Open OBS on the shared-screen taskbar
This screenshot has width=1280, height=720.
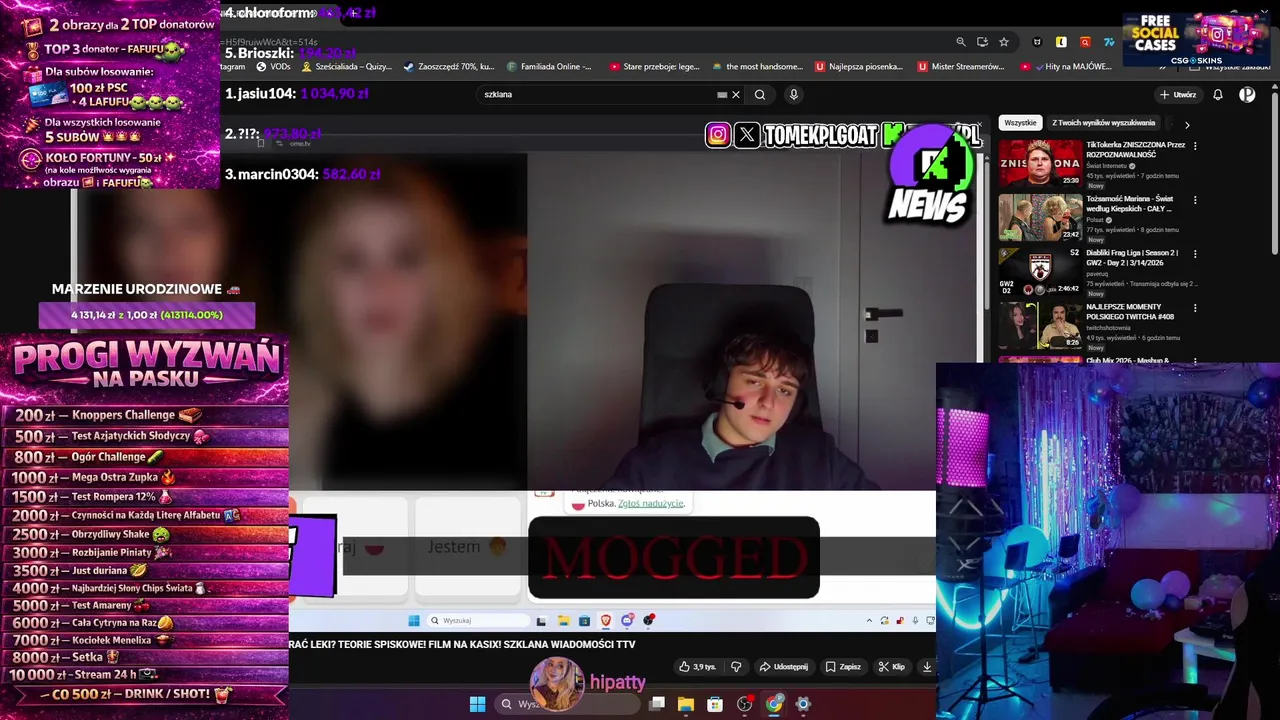click(648, 621)
